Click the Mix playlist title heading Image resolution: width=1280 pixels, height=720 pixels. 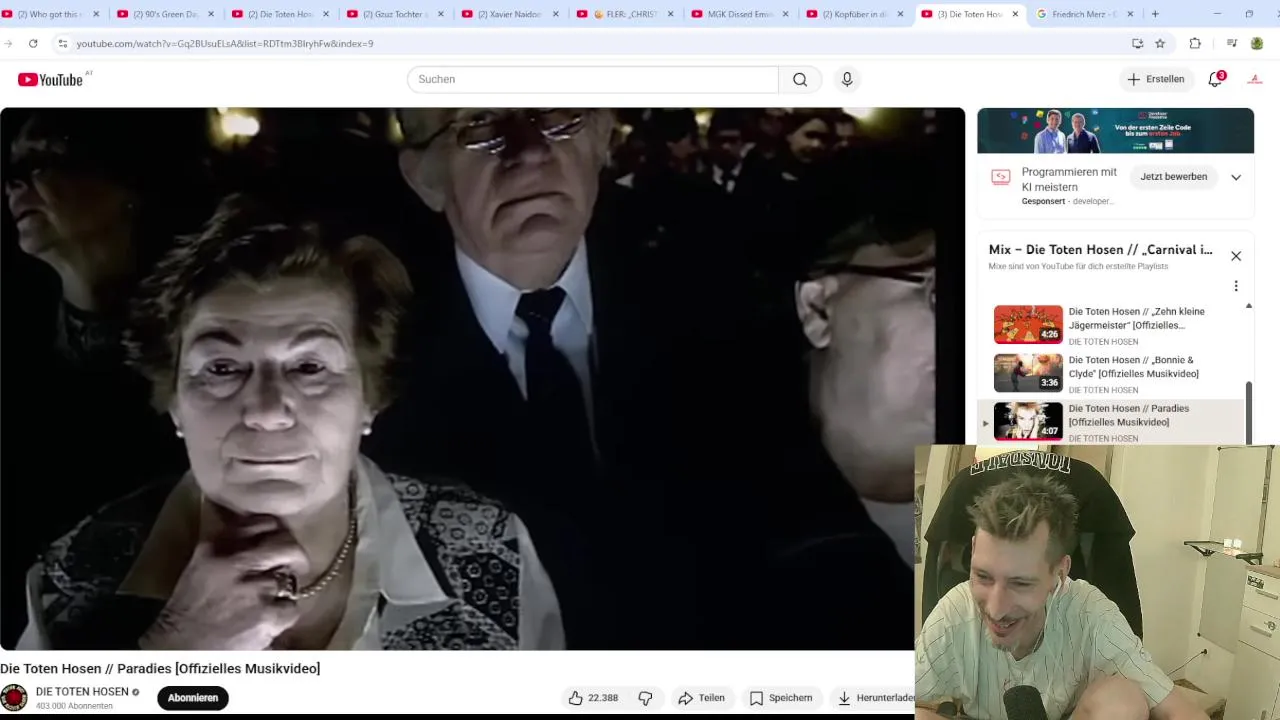[1100, 250]
